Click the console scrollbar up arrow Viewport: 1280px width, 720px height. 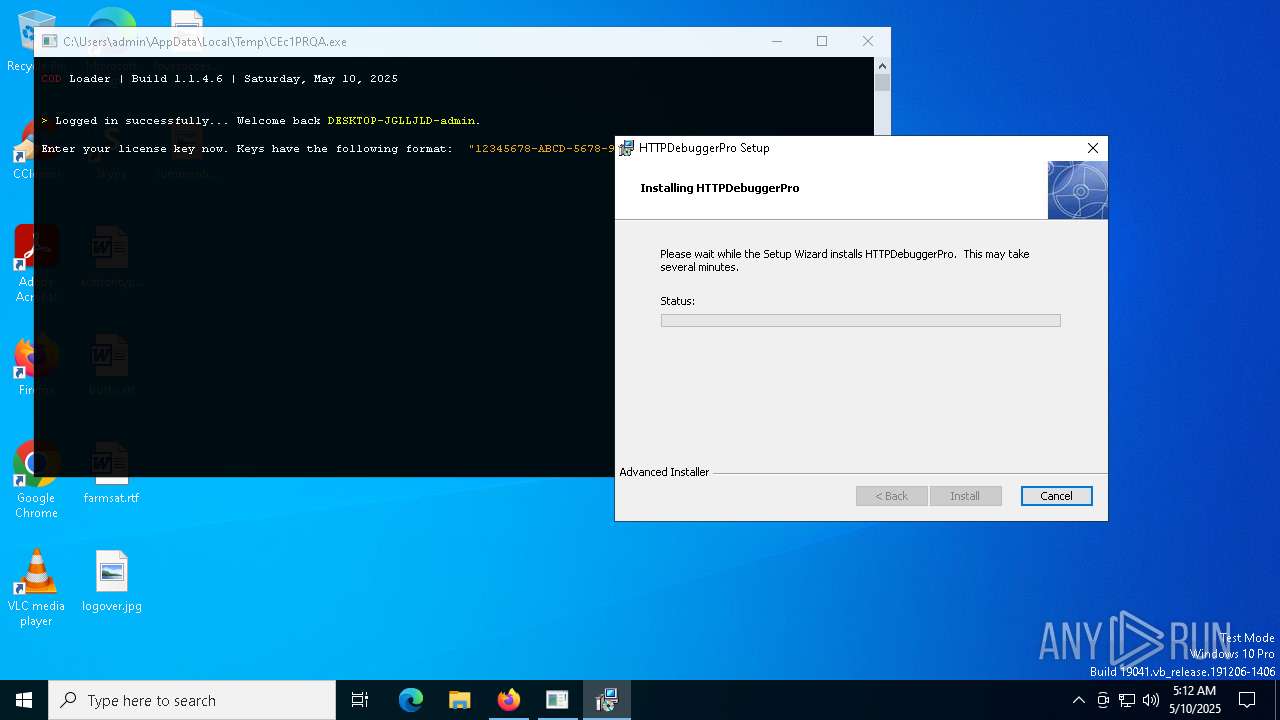point(882,65)
